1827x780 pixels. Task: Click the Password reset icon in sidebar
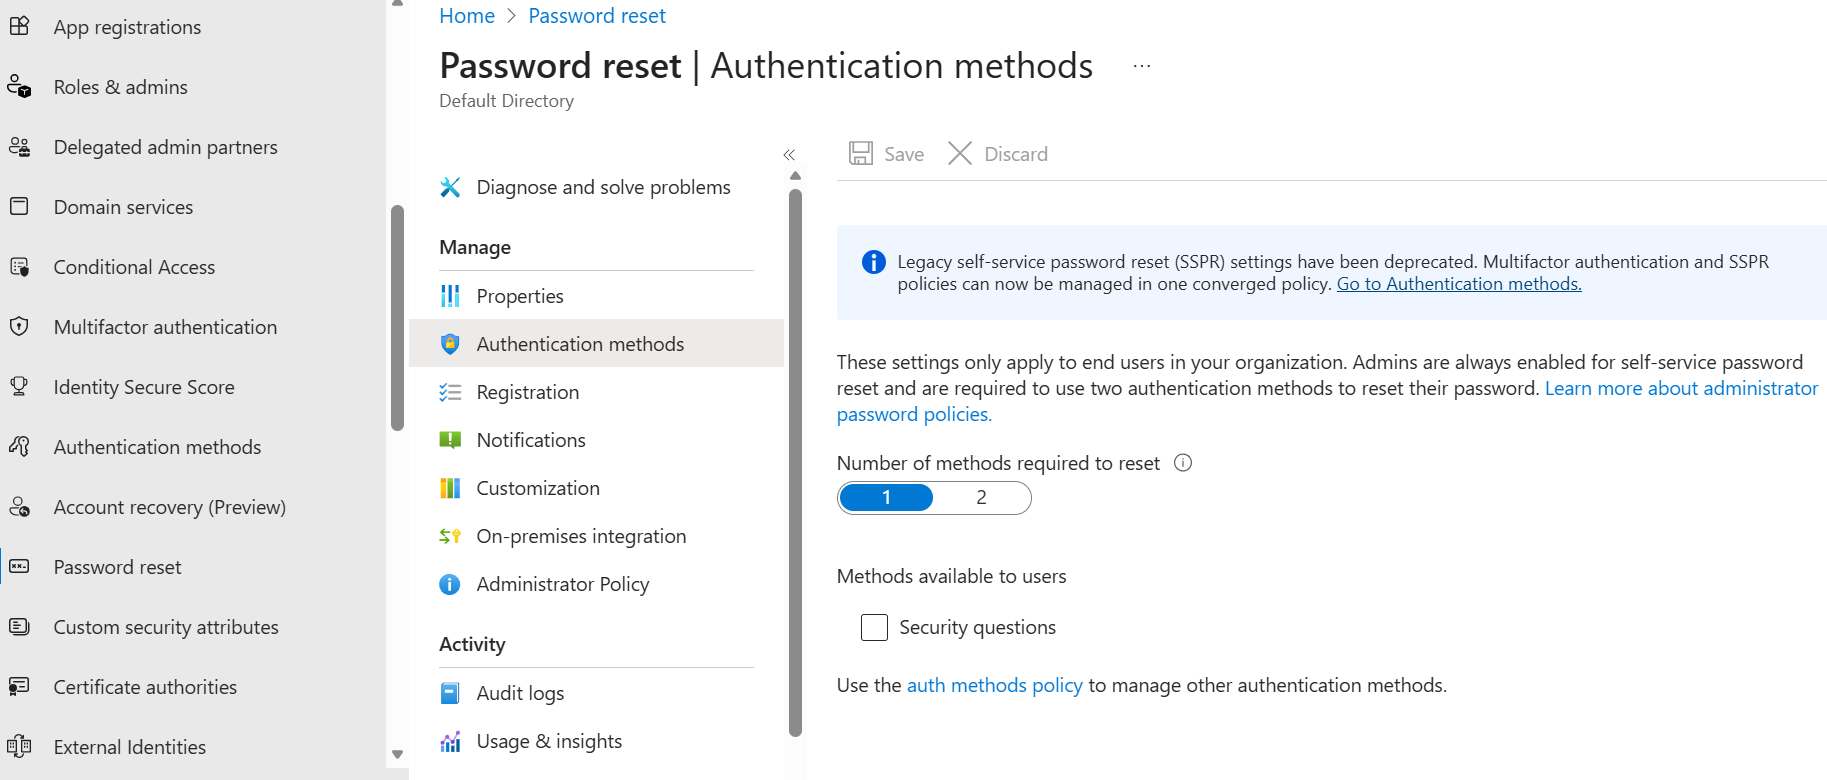pyautogui.click(x=19, y=567)
